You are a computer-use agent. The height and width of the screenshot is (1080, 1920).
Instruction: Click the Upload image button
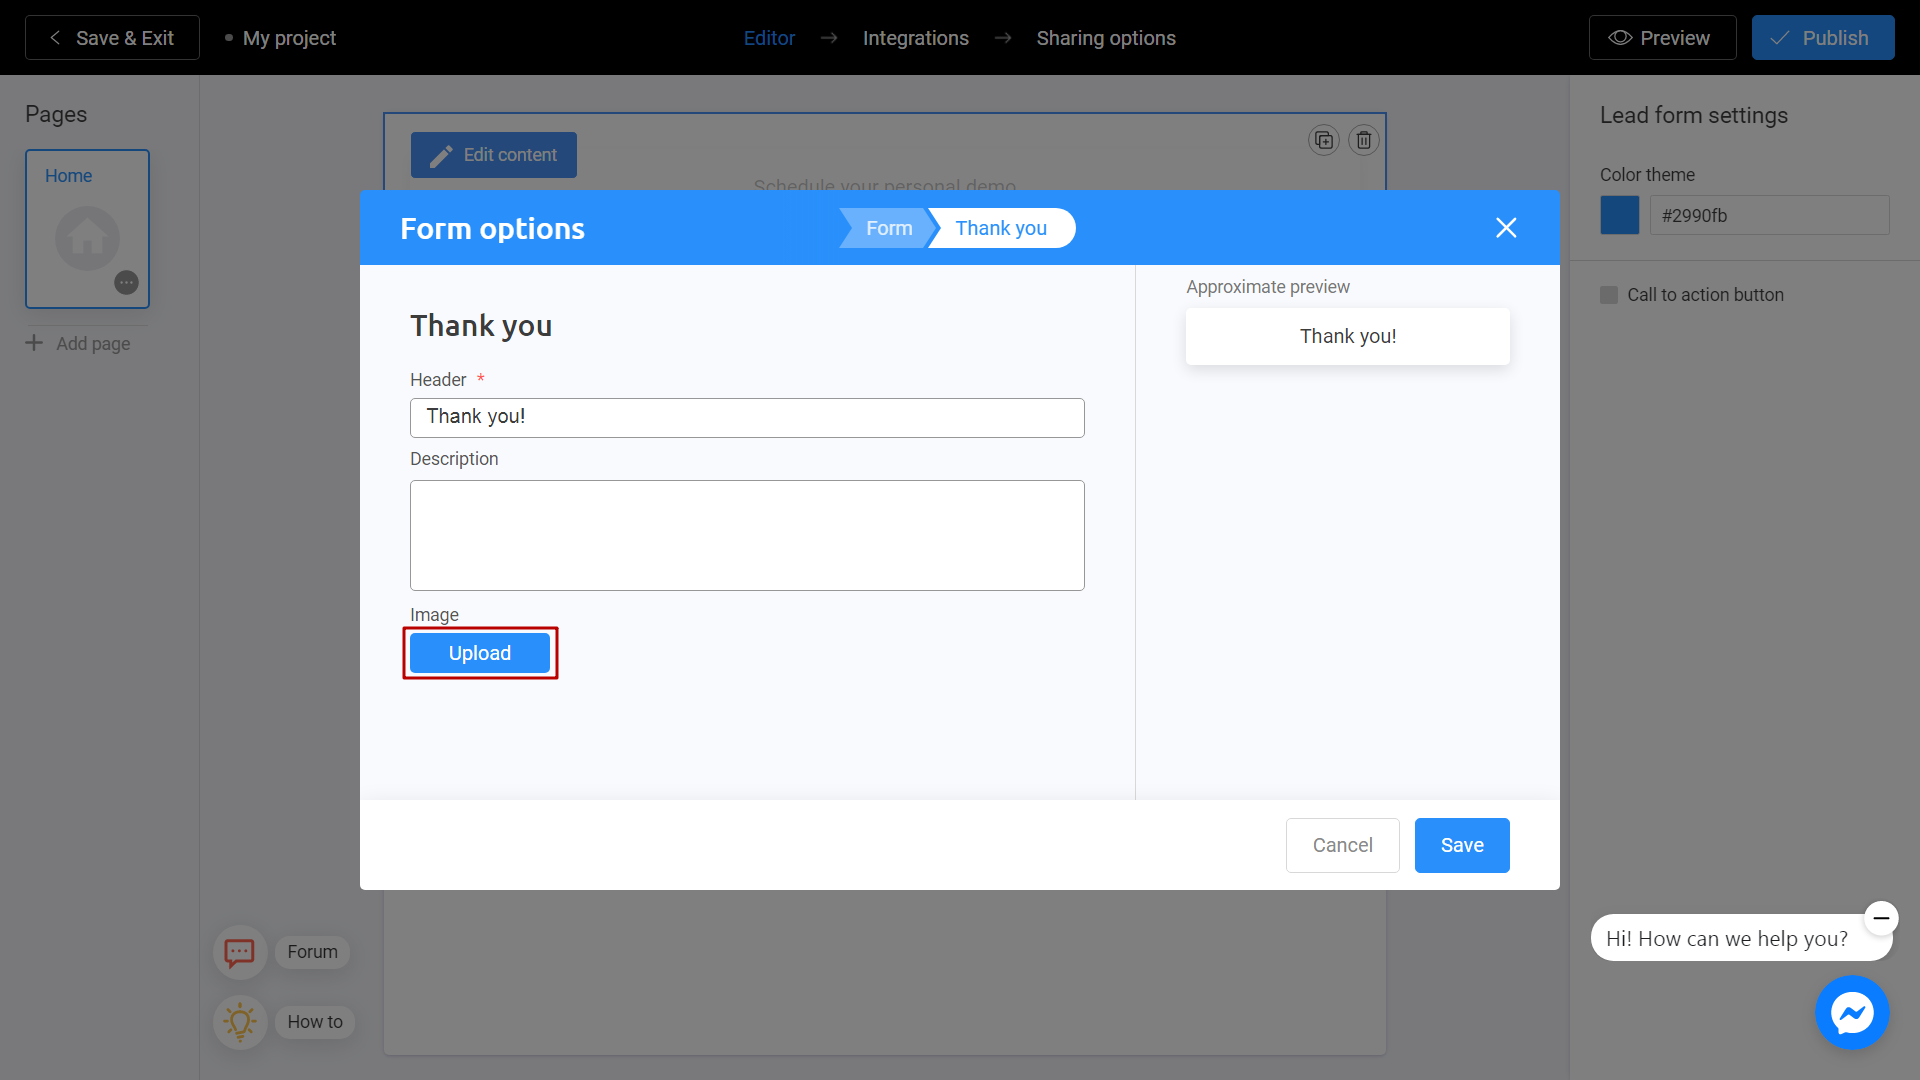tap(479, 651)
